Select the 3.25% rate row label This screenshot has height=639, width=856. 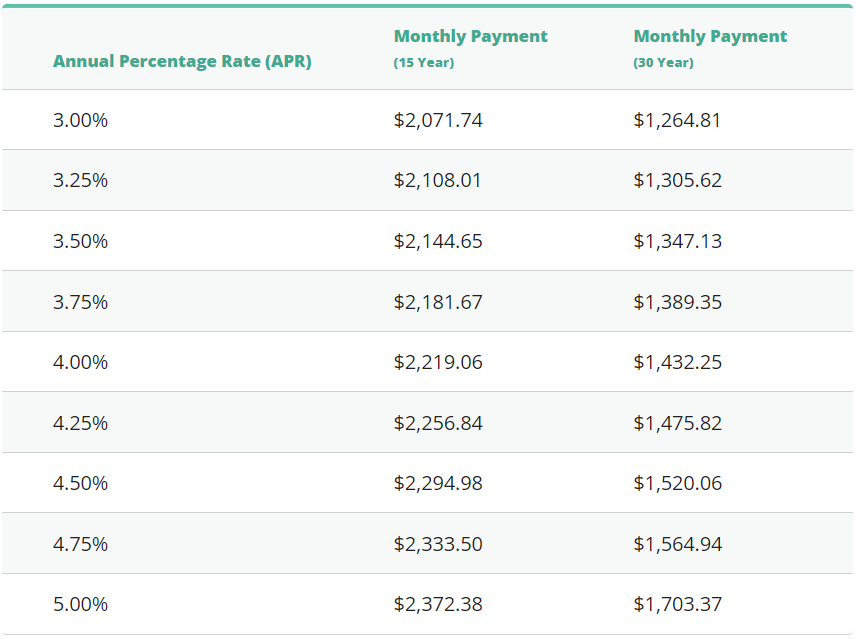[x=80, y=181]
